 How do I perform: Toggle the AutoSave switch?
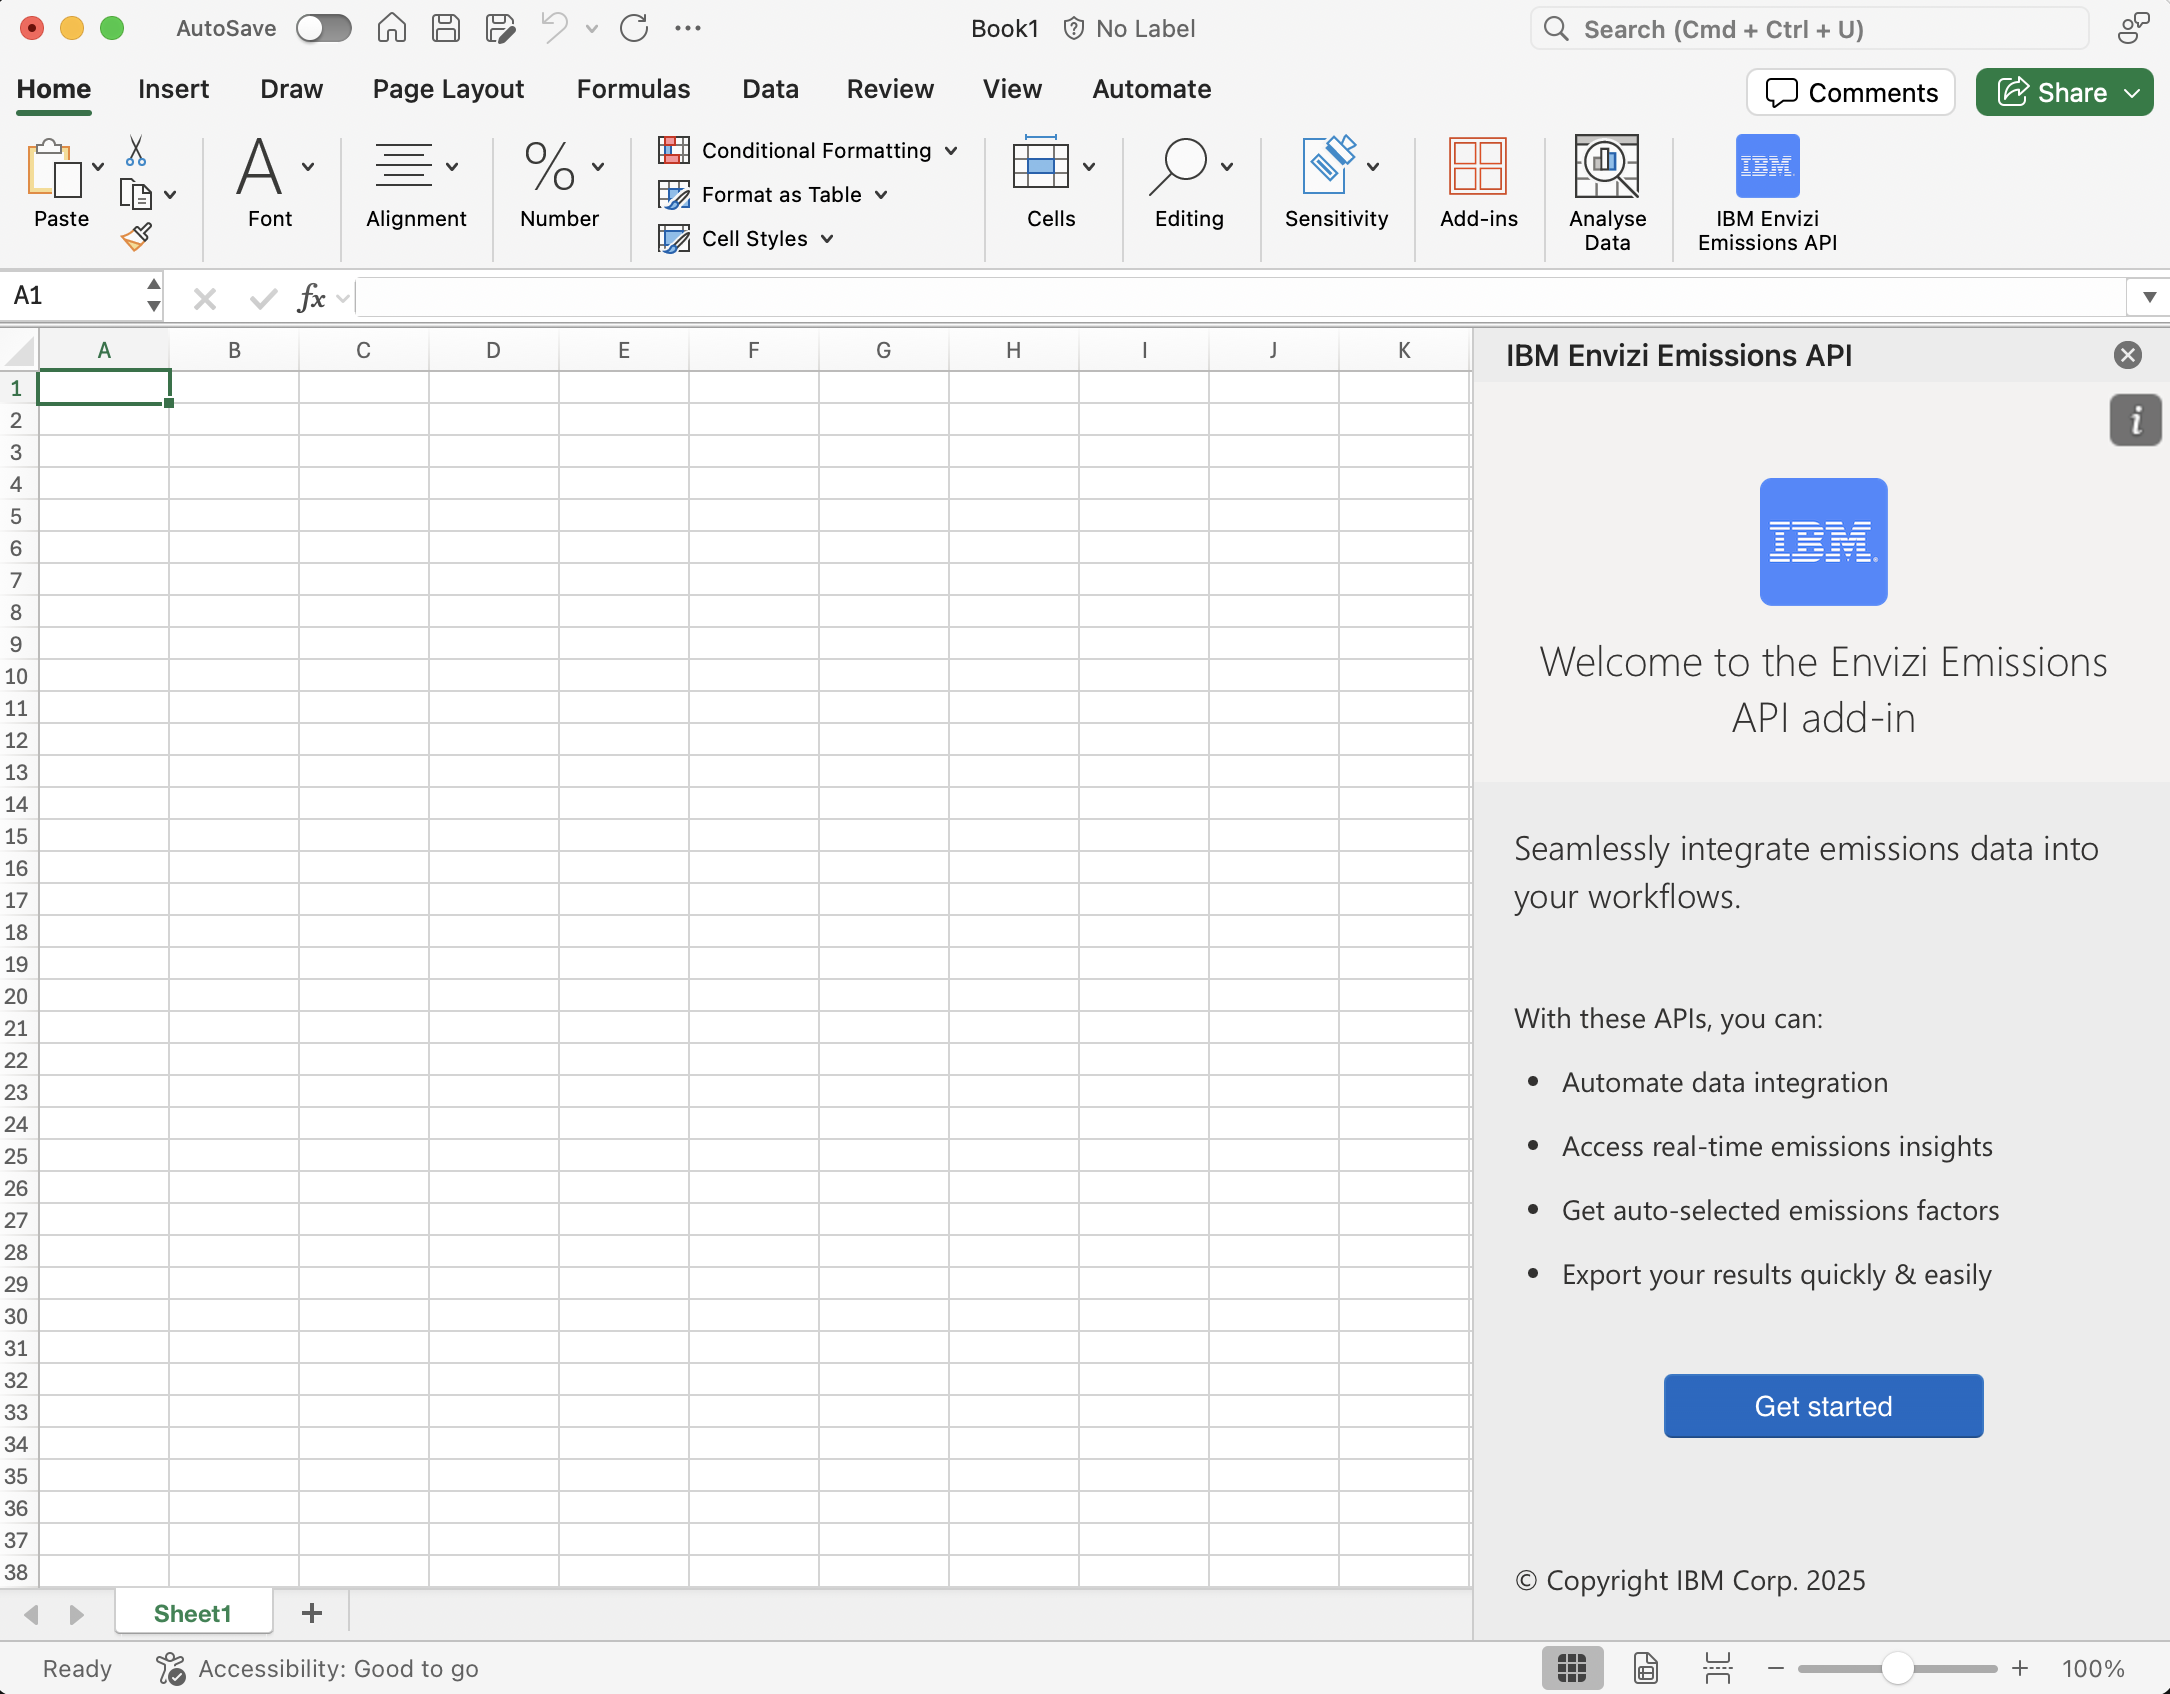tap(323, 28)
